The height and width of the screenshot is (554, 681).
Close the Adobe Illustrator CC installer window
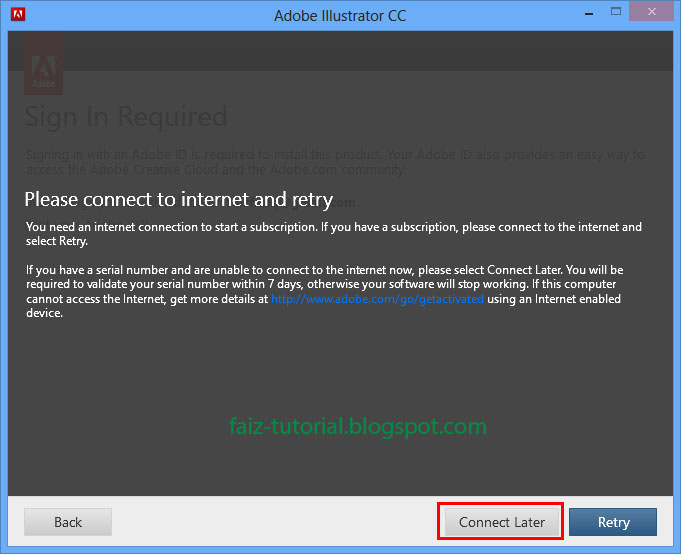(651, 12)
